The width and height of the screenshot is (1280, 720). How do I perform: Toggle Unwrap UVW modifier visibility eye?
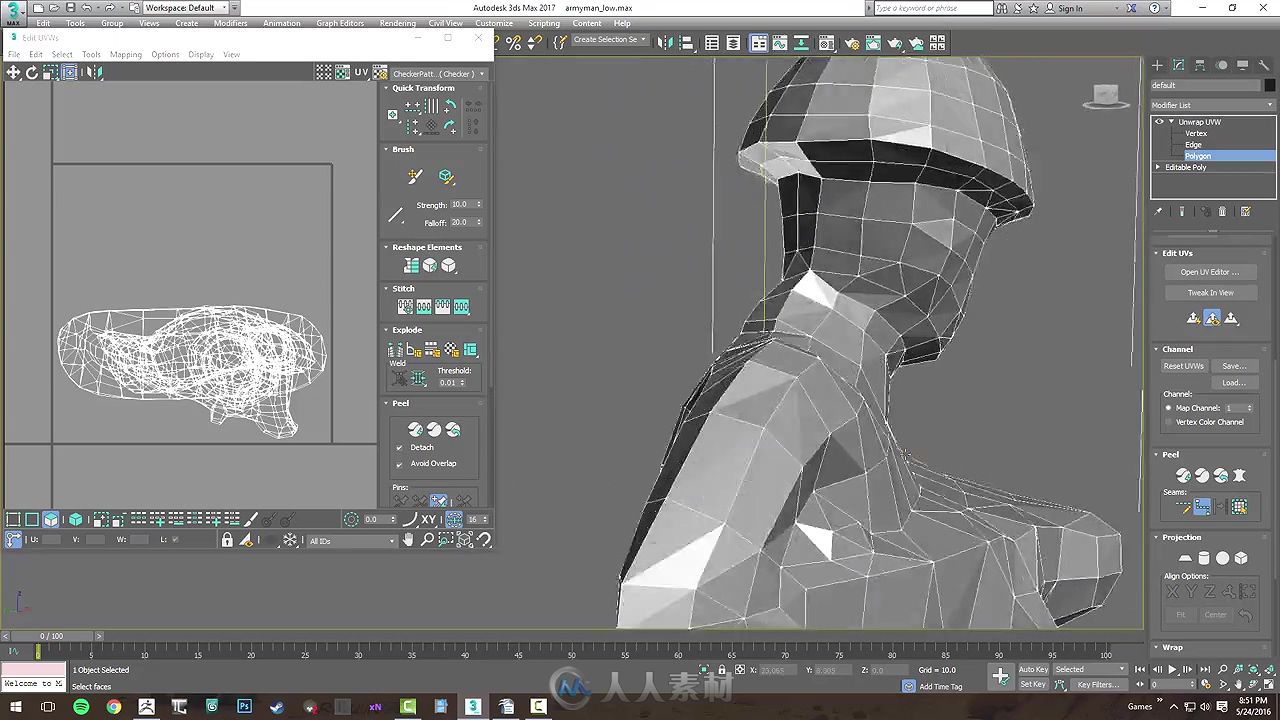(x=1159, y=122)
